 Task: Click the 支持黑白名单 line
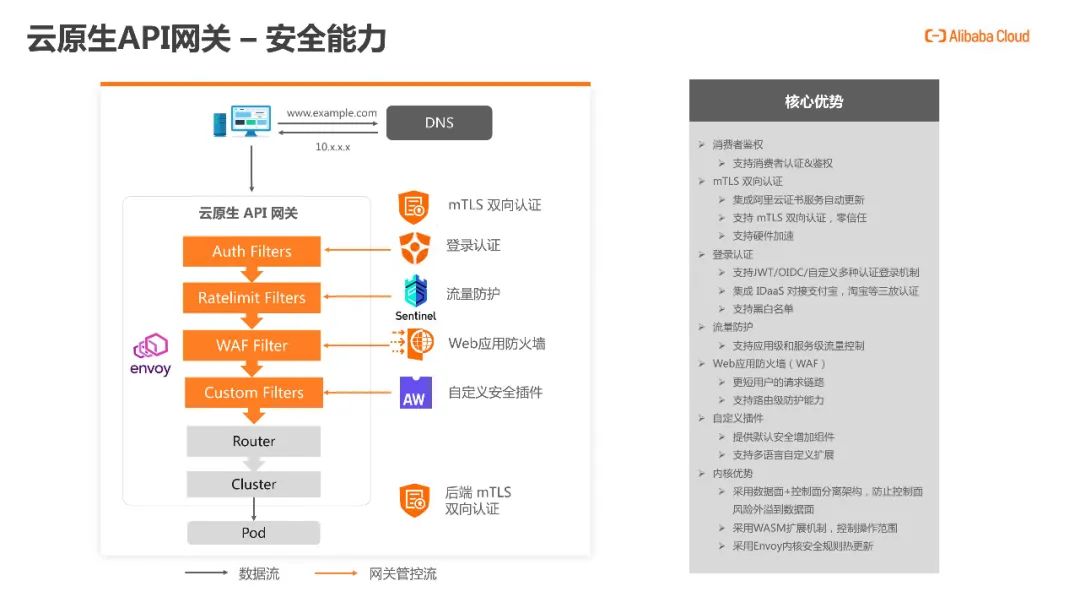[763, 309]
